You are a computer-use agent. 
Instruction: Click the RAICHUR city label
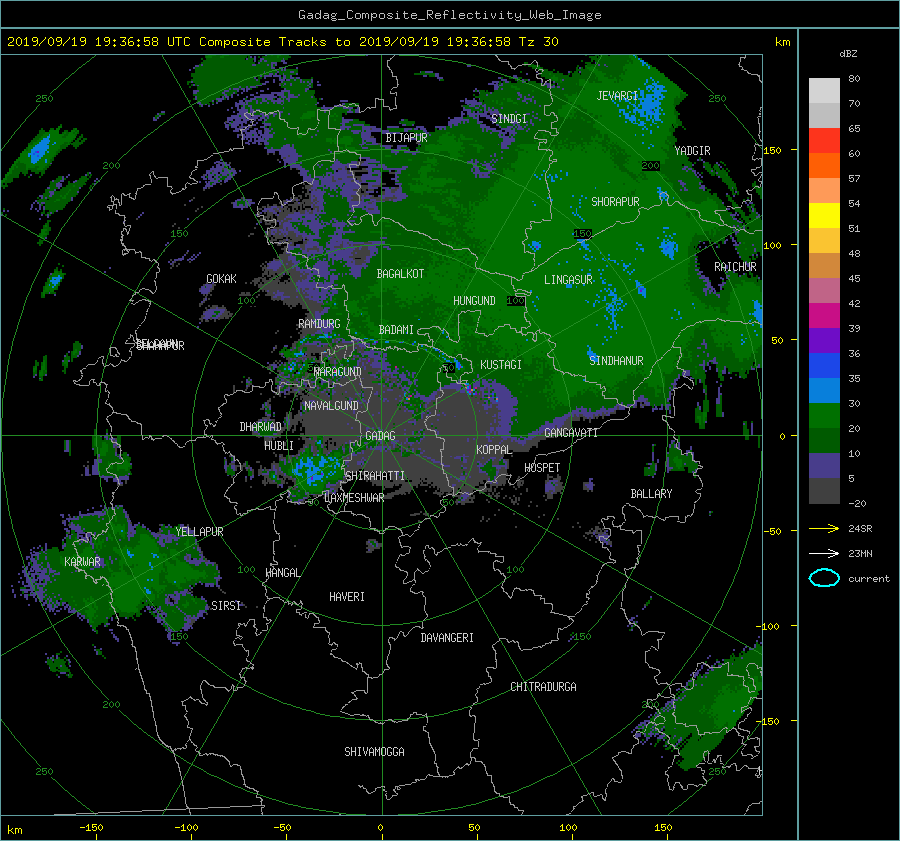735,267
